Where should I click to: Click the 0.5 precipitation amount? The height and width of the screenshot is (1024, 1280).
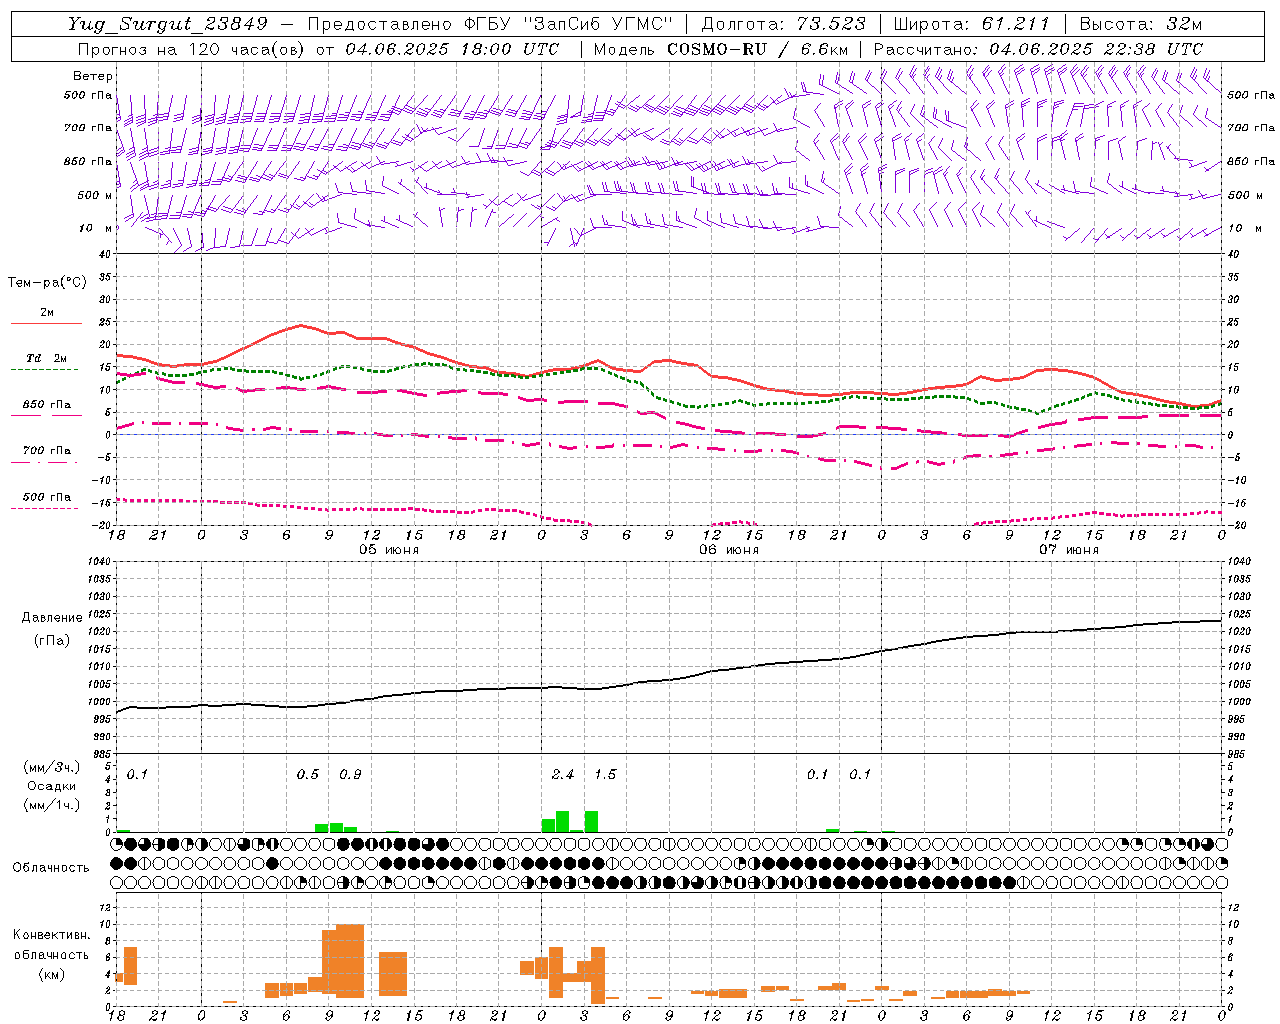tap(308, 774)
